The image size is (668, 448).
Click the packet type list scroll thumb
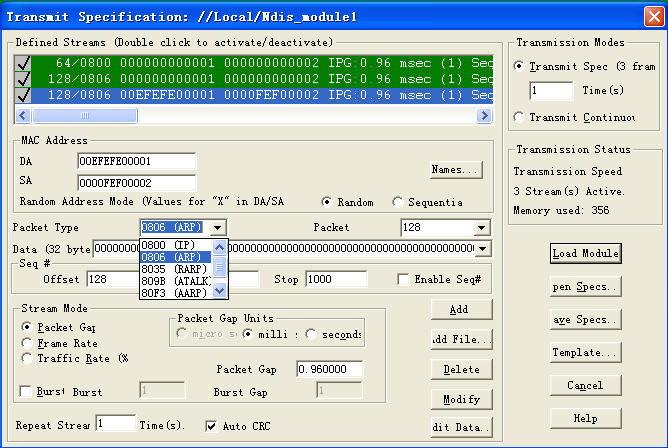click(x=219, y=267)
